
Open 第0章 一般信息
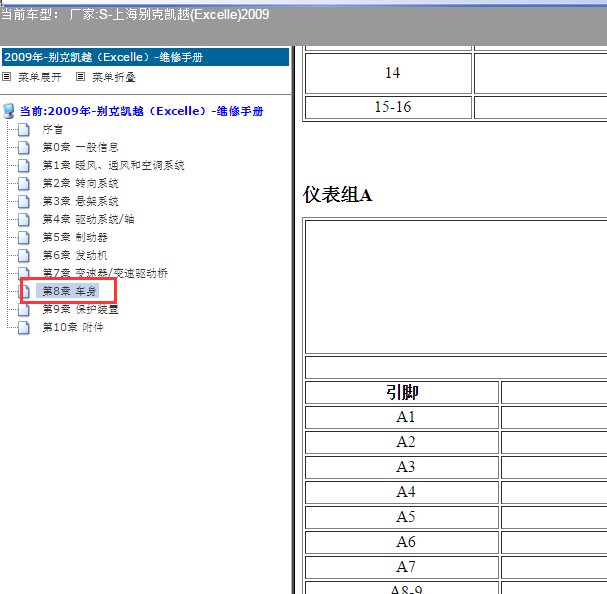point(80,148)
